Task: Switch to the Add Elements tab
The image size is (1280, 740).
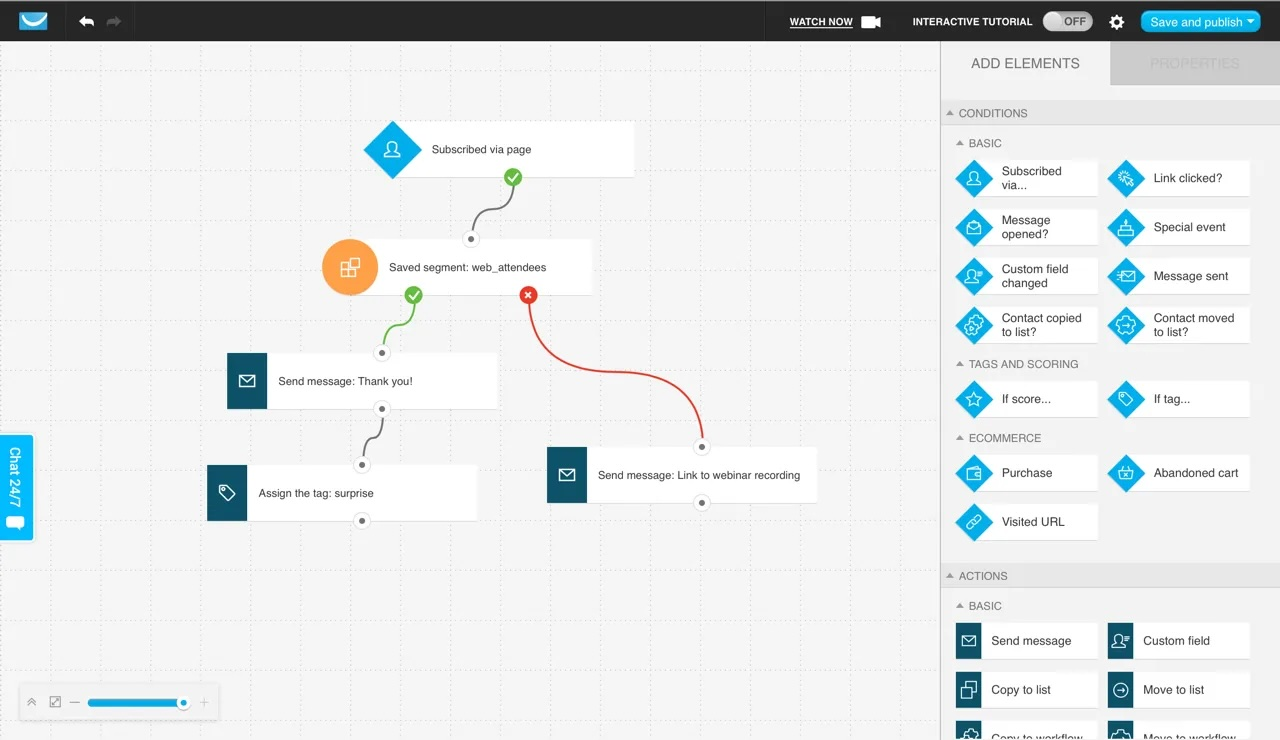Action: [x=1025, y=63]
